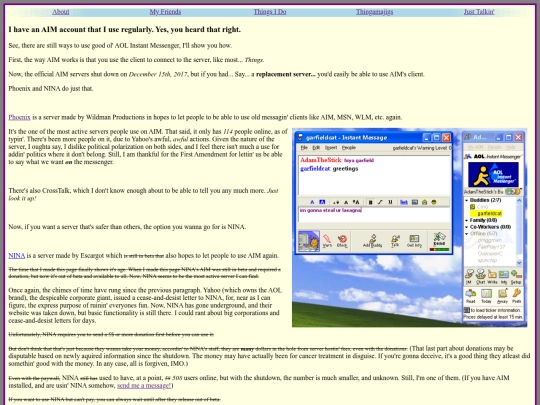The width and height of the screenshot is (540, 405).
Task: Click the Prefs wrench icon in buddy list
Action: click(x=517, y=296)
